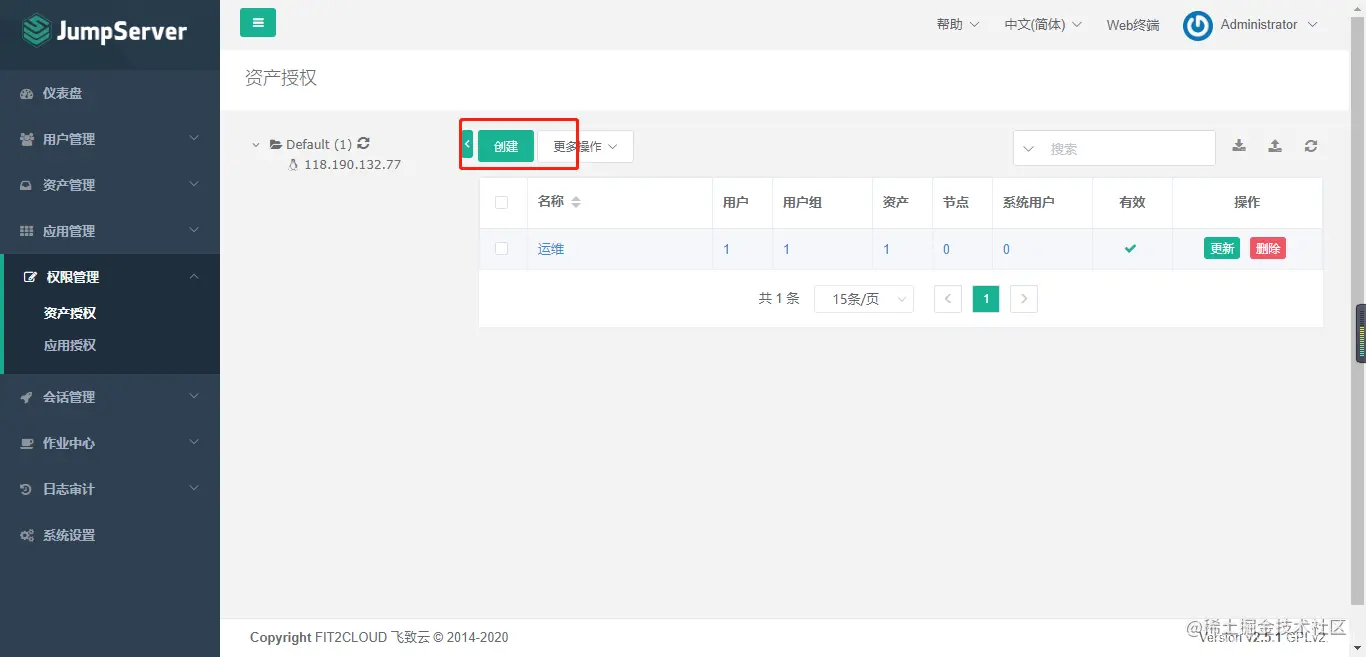The image size is (1366, 657).
Task: Click the 会话管理 rocket icon
Action: click(27, 398)
